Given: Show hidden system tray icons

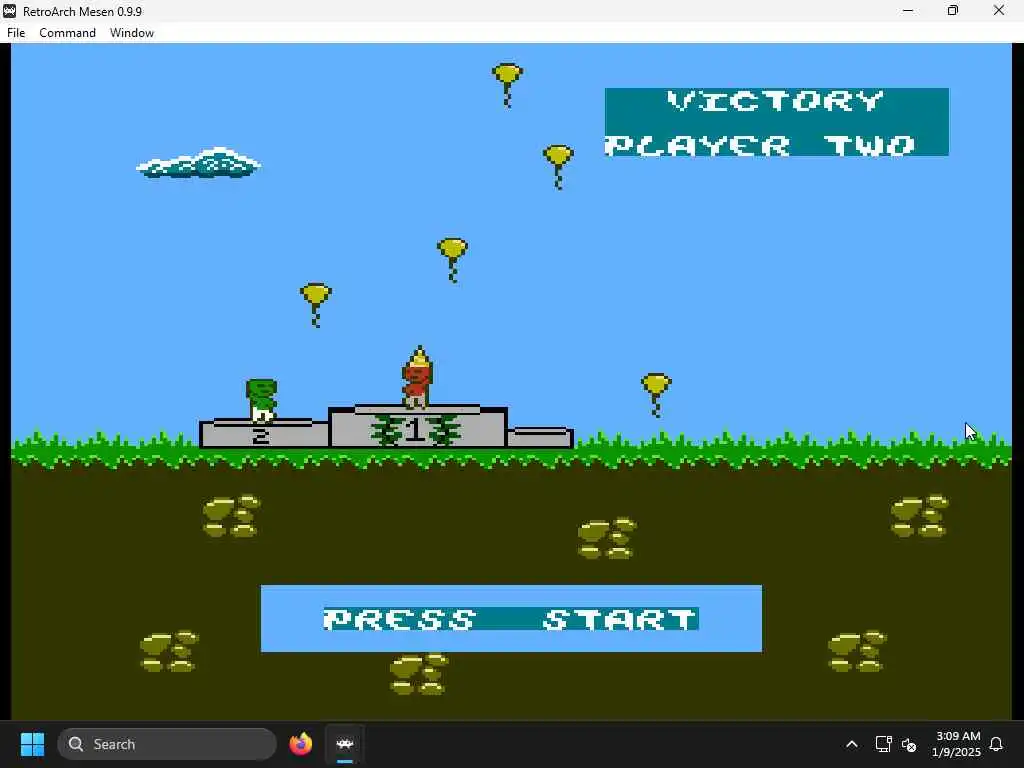Looking at the screenshot, I should click(852, 744).
